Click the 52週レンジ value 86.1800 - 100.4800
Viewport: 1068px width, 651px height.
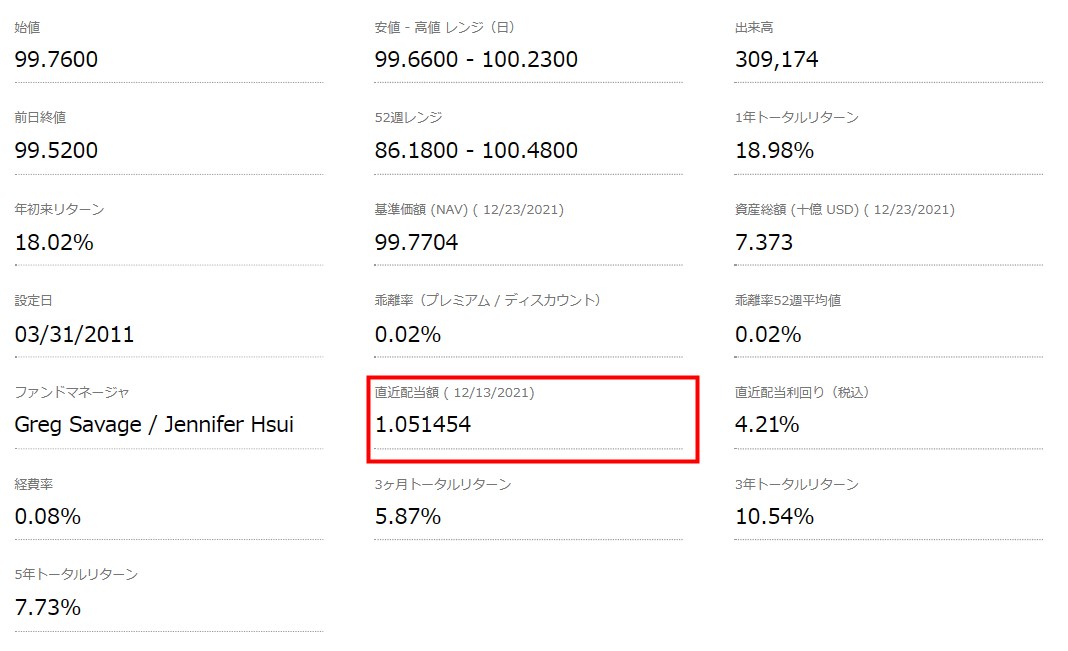(476, 151)
